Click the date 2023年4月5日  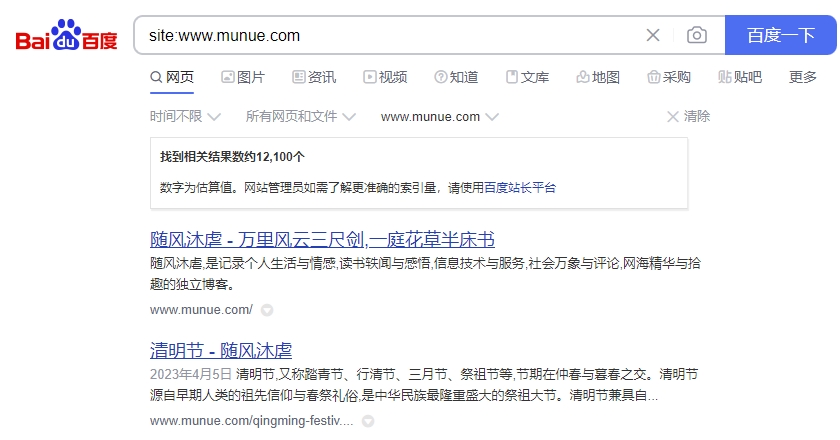[191, 374]
